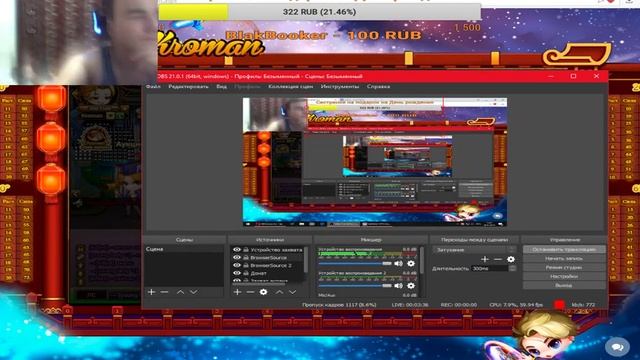Lock the BrowserSource source
Image resolution: width=640 pixels, height=360 pixels.
tap(246, 257)
